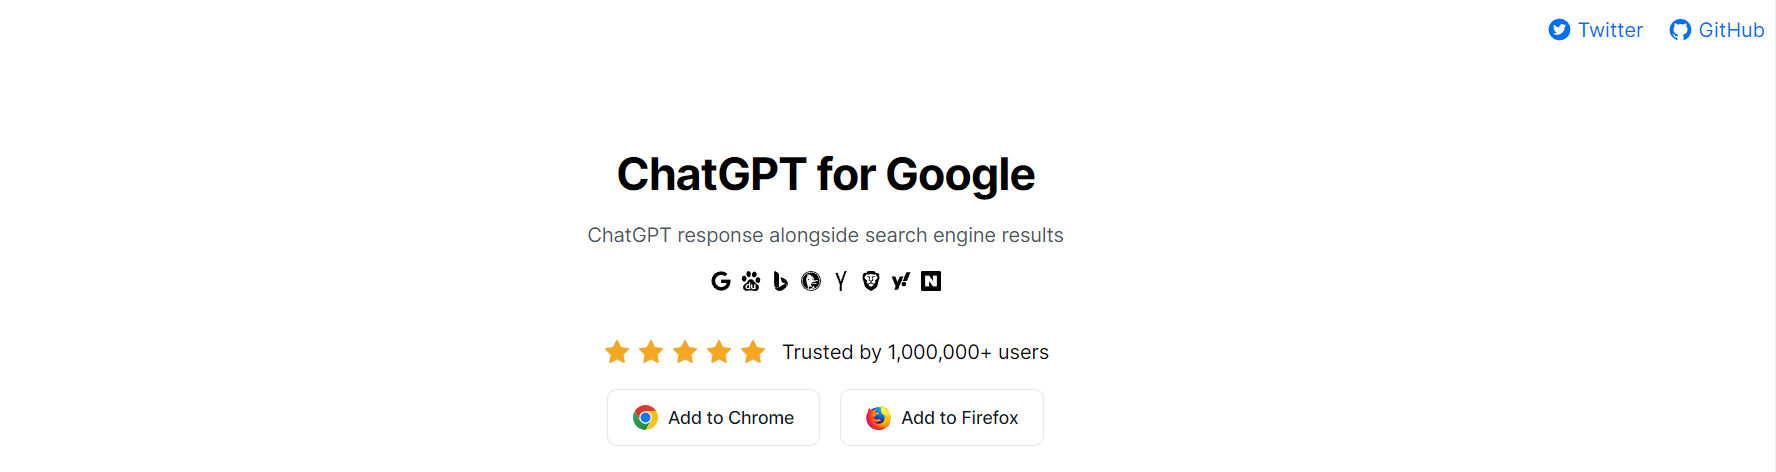Click the Google search engine icon
Viewport: 1776px width, 472px height.
[x=720, y=281]
